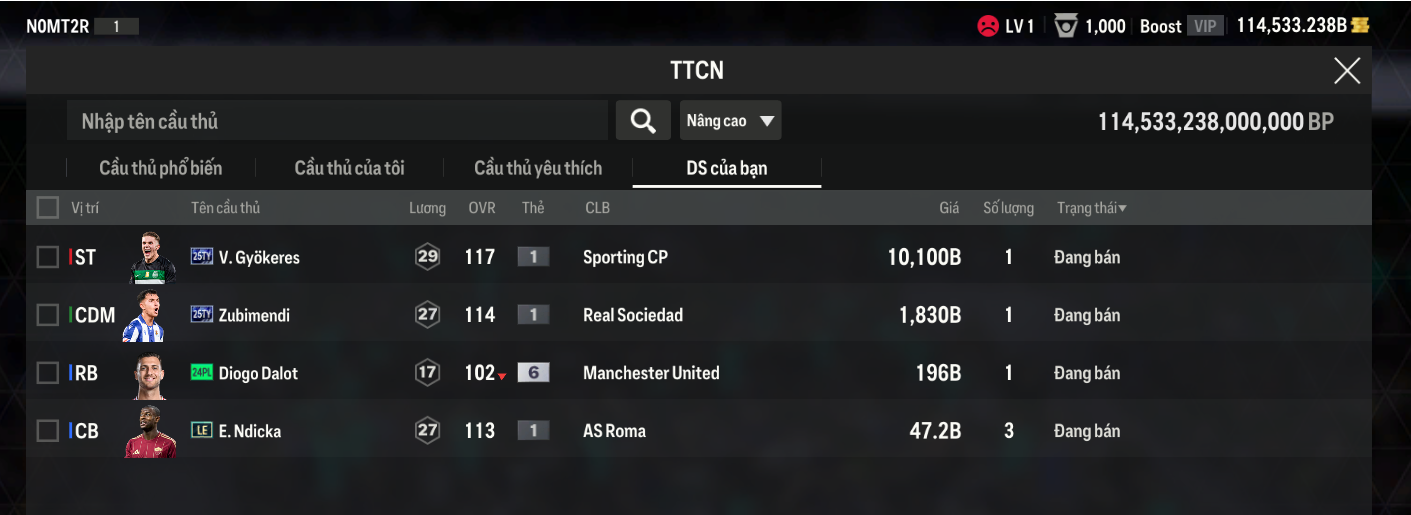Tick the checkbox for Zubimendi row
The height and width of the screenshot is (515, 1411).
[x=48, y=315]
